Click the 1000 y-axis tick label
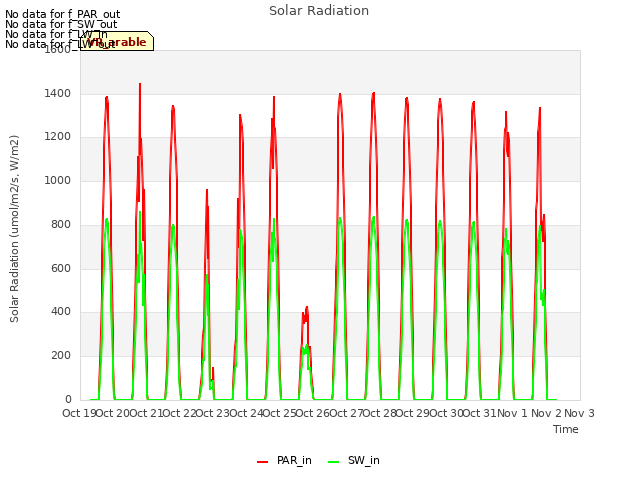 [58, 180]
